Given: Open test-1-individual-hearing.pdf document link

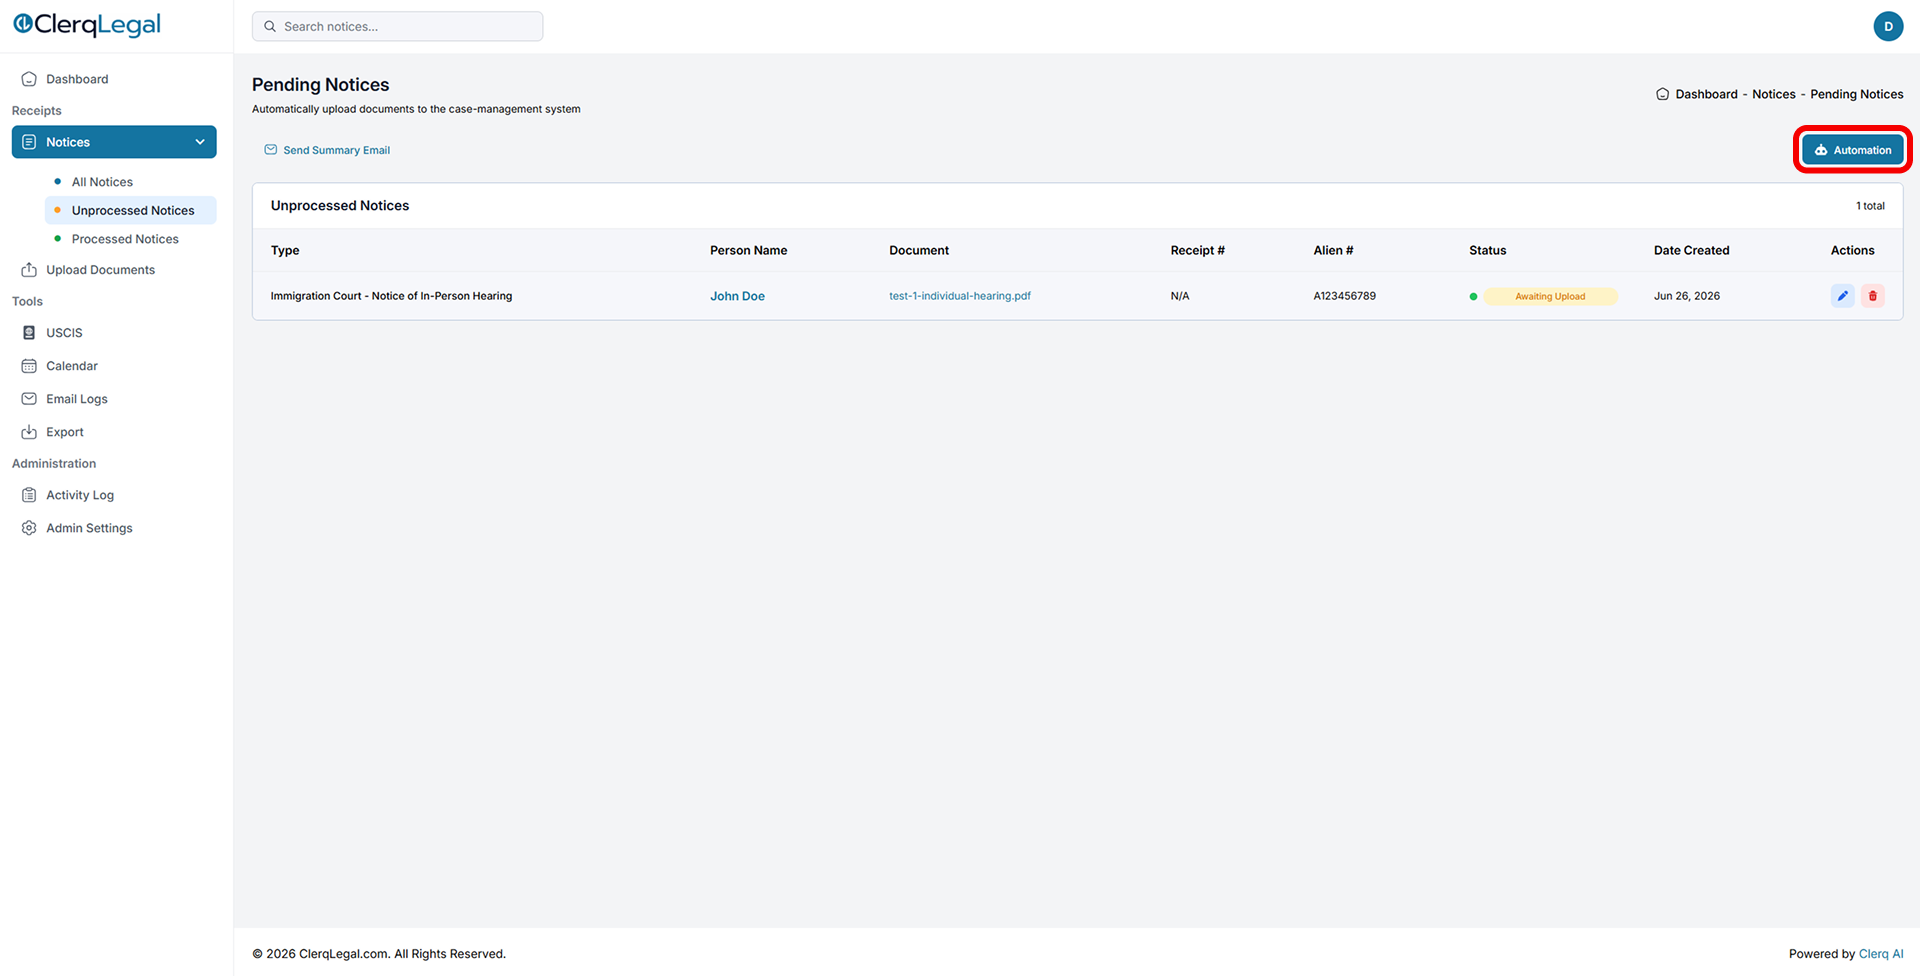Looking at the screenshot, I should click(x=959, y=296).
